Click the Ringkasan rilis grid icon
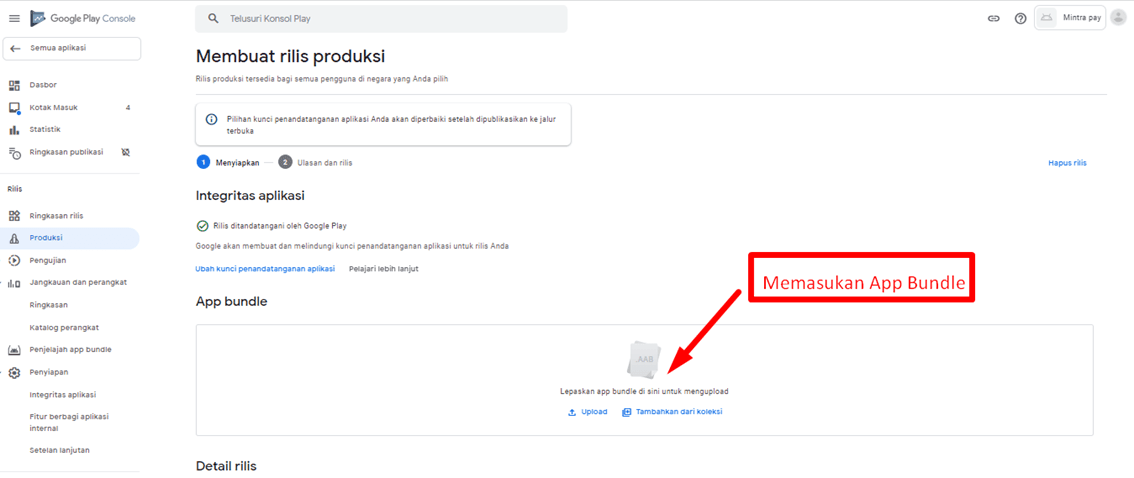Image resolution: width=1134 pixels, height=478 pixels. 14,215
